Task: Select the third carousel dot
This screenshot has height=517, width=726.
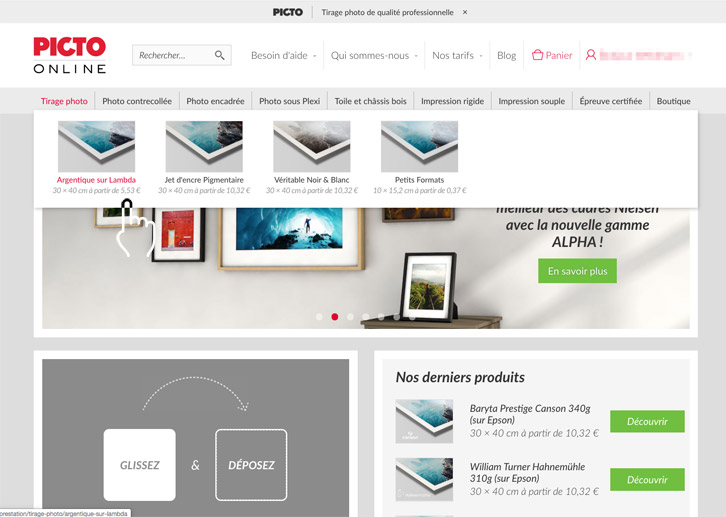Action: [x=350, y=317]
